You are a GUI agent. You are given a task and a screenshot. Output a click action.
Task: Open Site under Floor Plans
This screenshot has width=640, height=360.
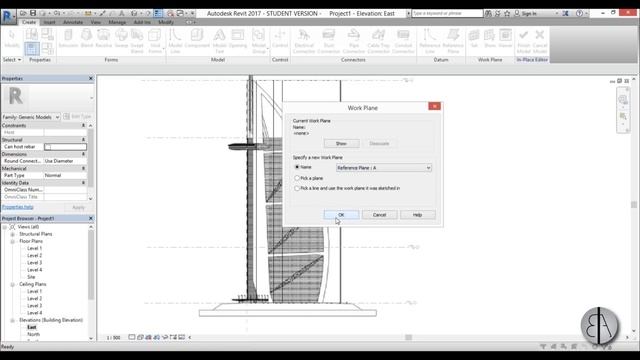pyautogui.click(x=31, y=277)
